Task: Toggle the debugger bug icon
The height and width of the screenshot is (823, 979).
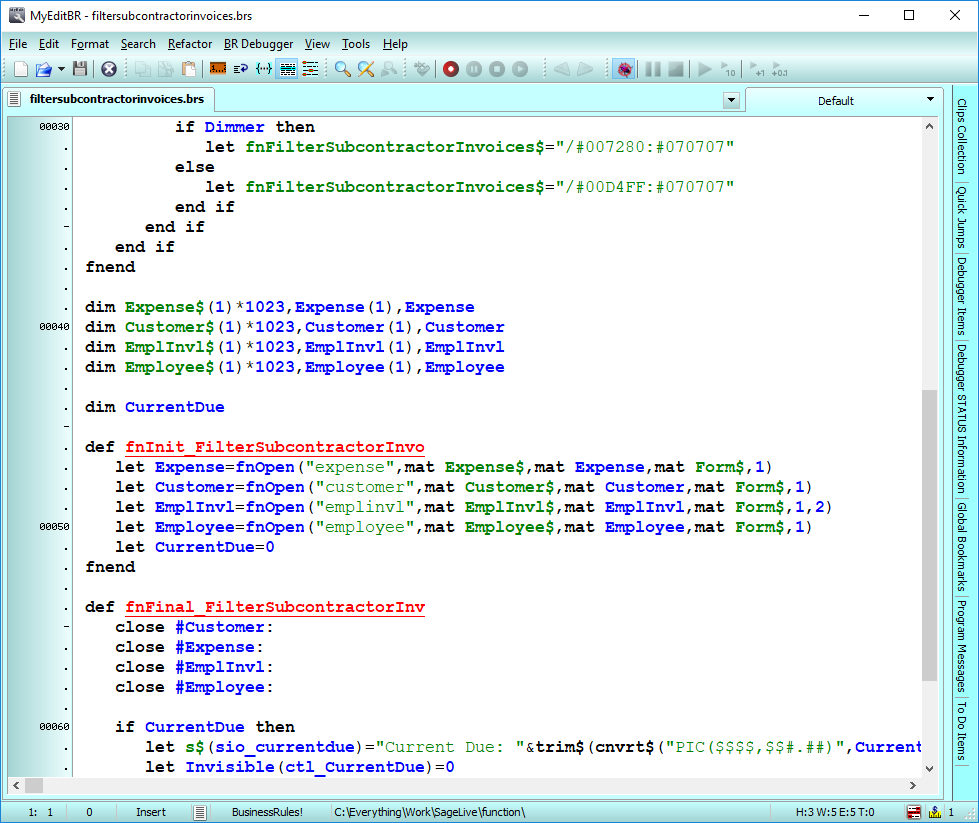Action: click(624, 69)
